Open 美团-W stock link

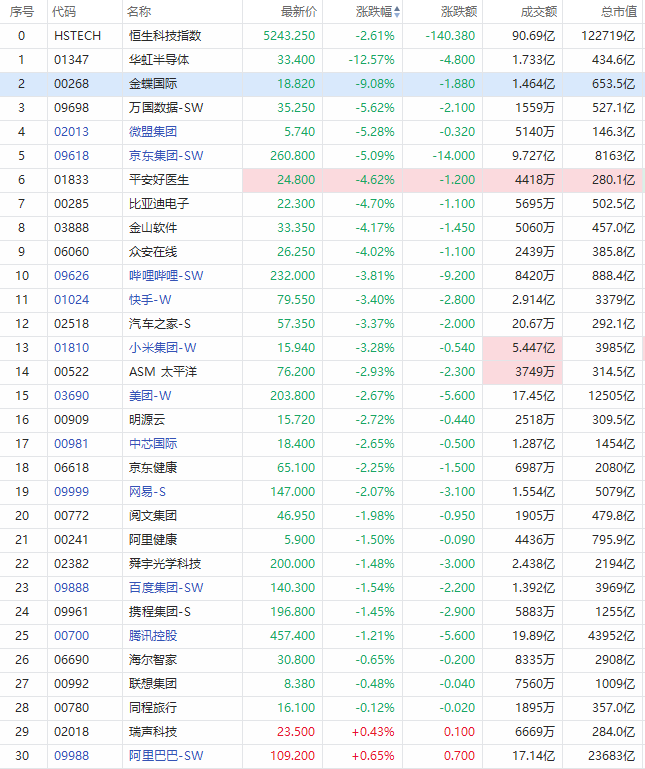pos(150,396)
